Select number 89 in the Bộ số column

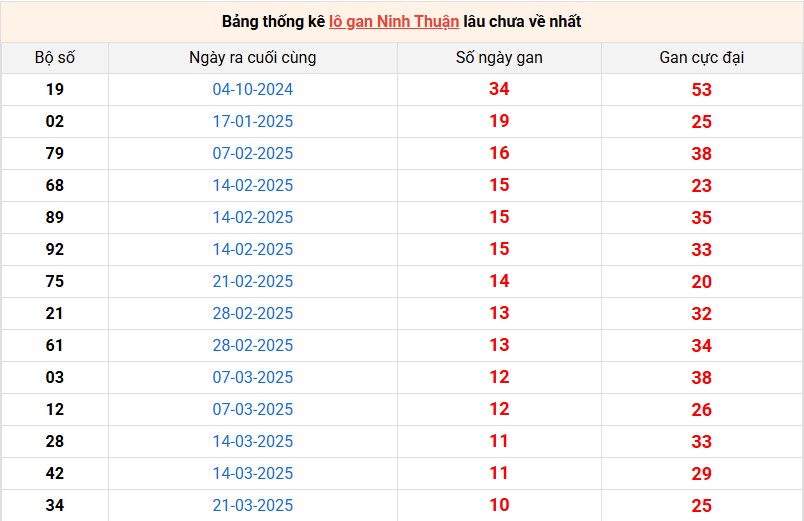(55, 217)
